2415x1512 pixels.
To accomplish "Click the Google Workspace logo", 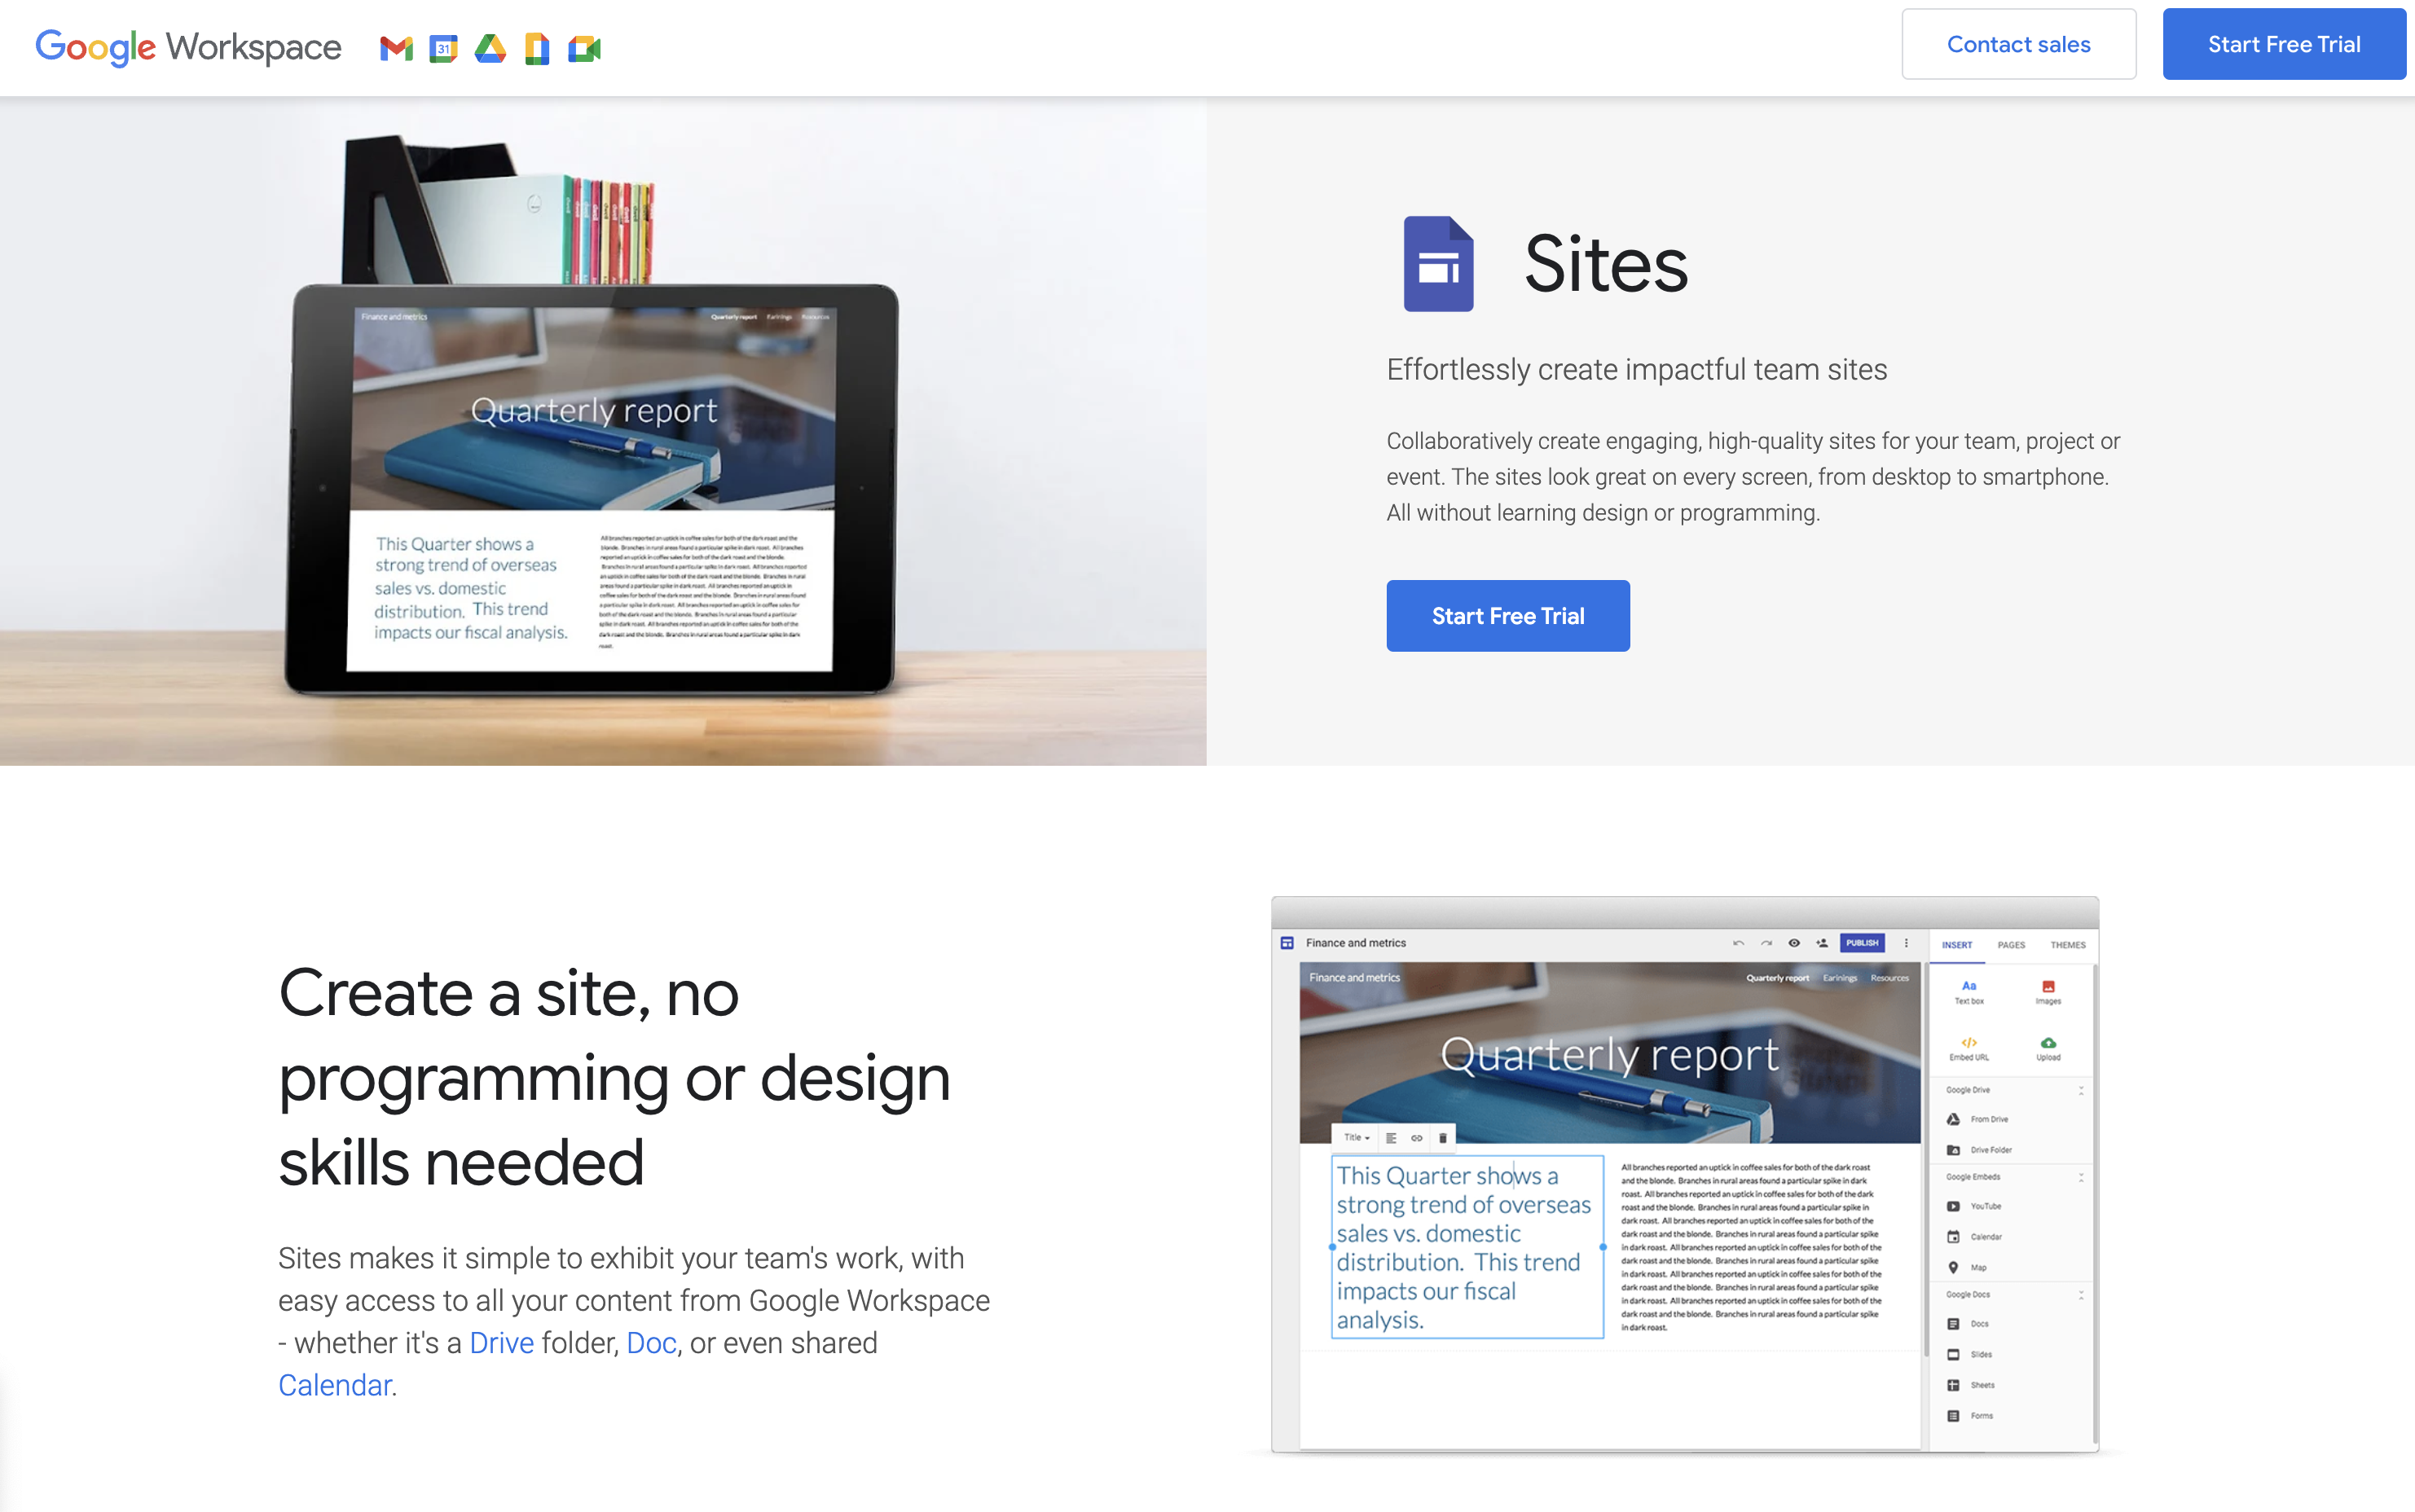I will (188, 47).
